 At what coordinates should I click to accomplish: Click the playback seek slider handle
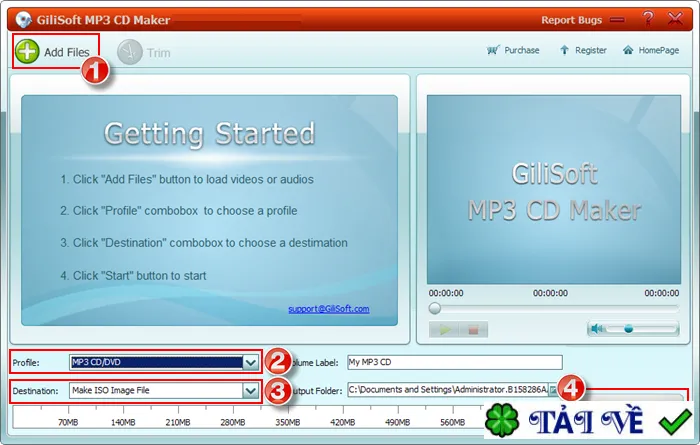434,308
